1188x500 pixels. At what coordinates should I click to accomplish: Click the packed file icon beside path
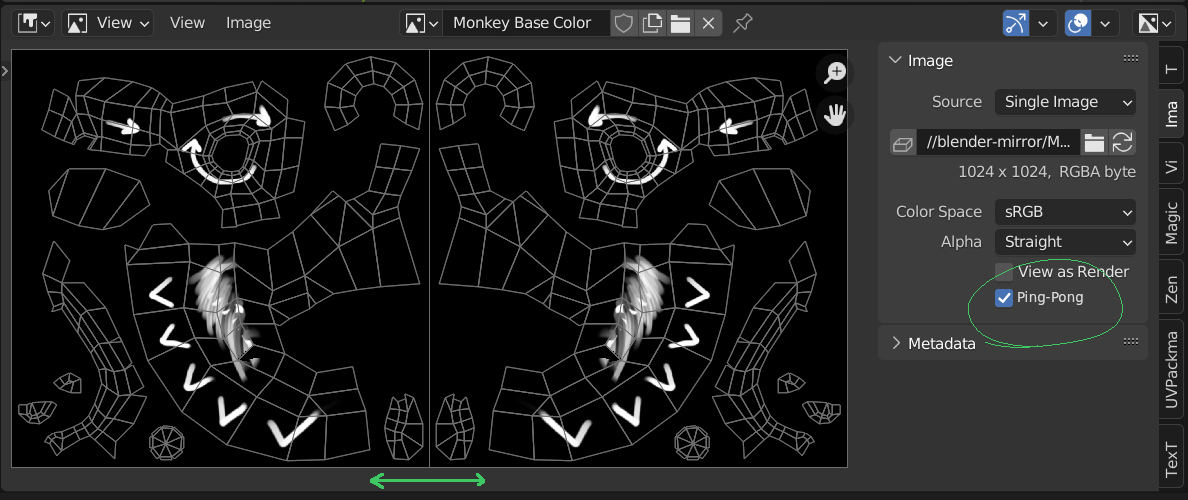pyautogui.click(x=902, y=142)
